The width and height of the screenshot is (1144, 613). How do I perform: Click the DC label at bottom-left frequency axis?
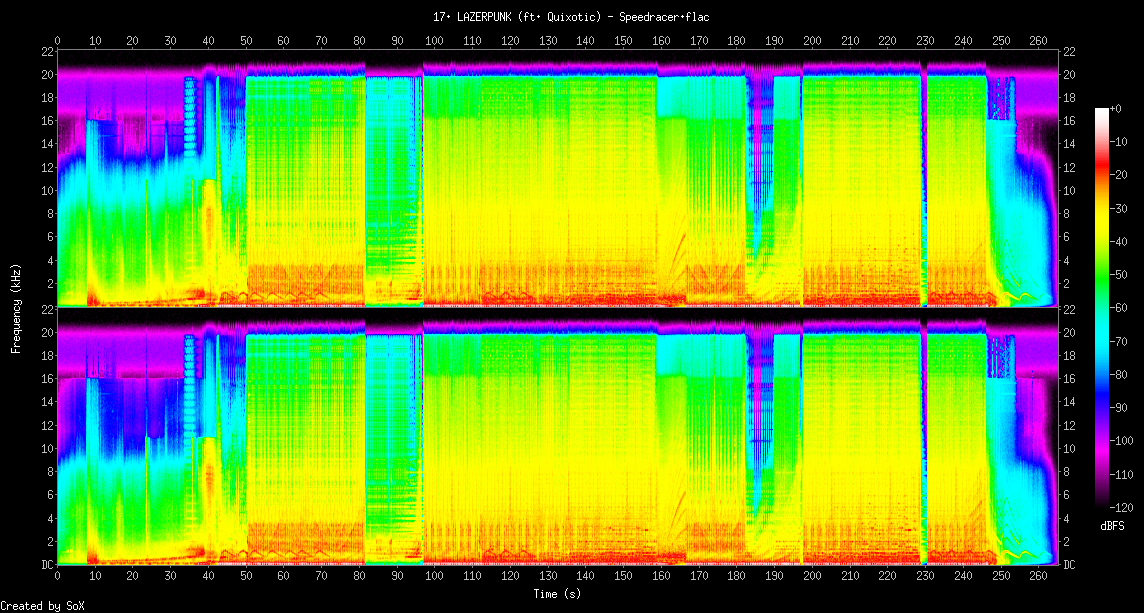pos(46,565)
